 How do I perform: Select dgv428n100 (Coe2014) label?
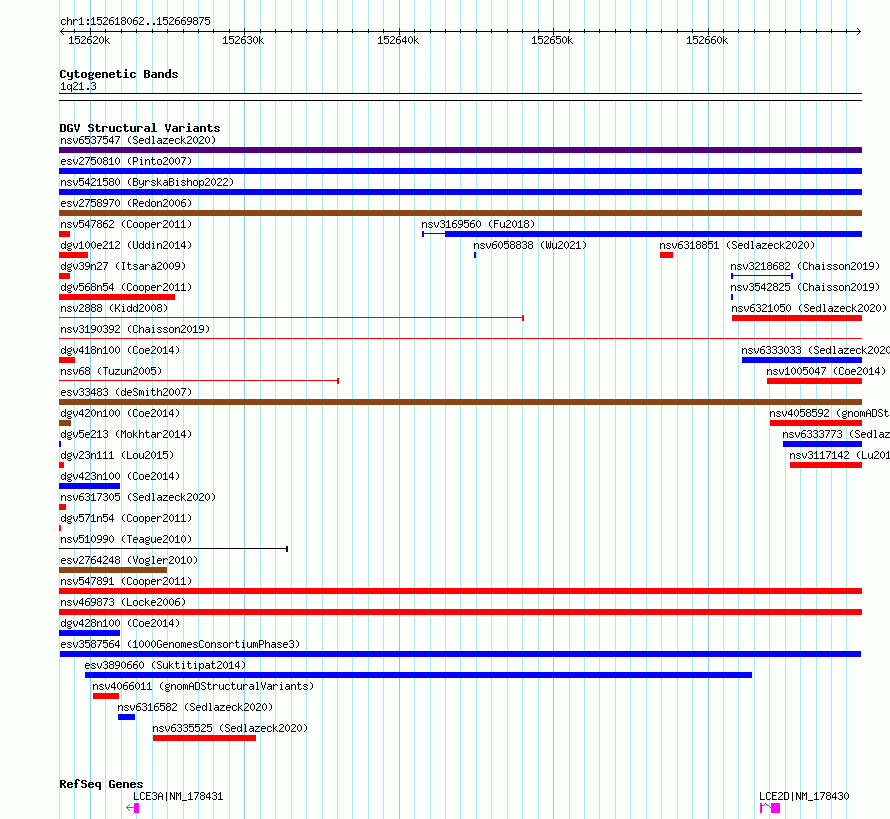[x=120, y=623]
